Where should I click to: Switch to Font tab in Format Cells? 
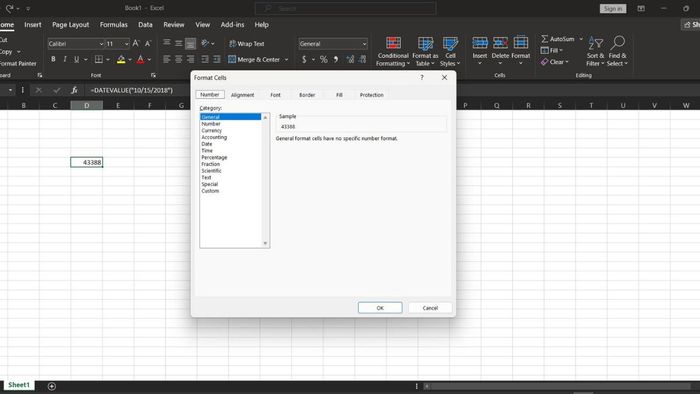click(x=275, y=95)
